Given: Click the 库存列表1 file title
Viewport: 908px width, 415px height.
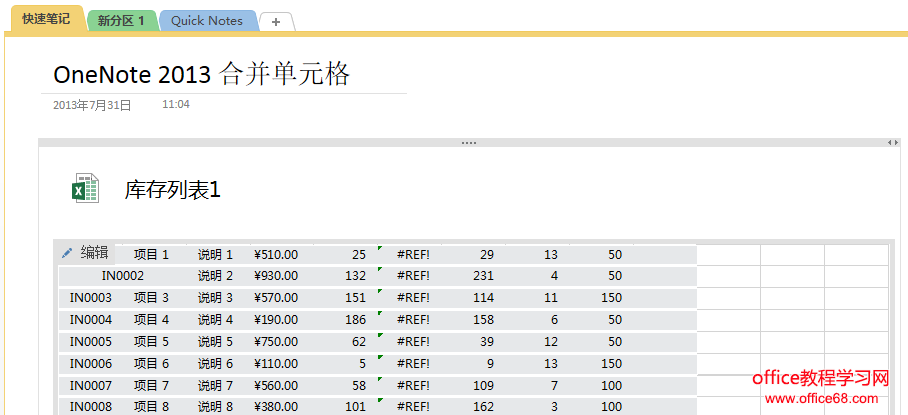Looking at the screenshot, I should [x=172, y=189].
